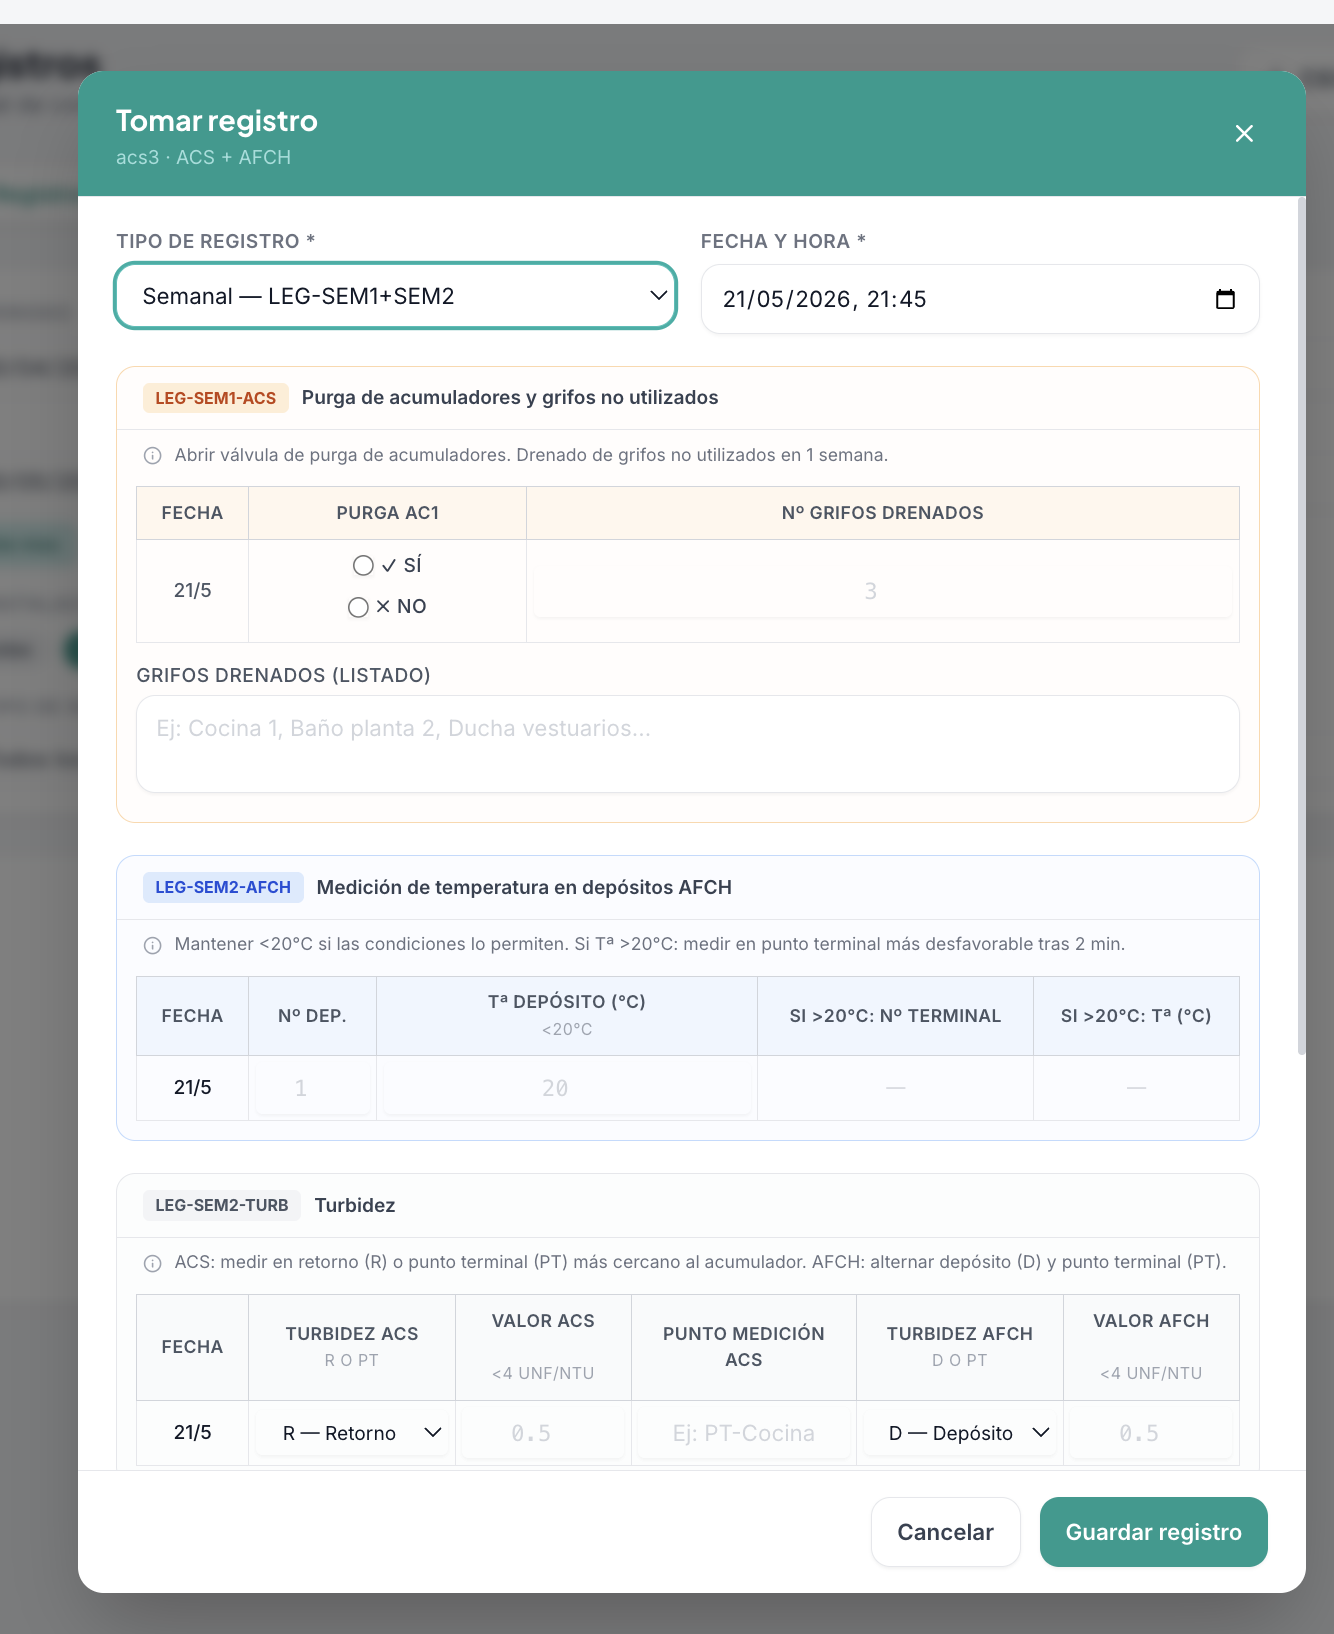The height and width of the screenshot is (1634, 1334).
Task: Click the 'Turbidez' section heading
Action: click(355, 1205)
